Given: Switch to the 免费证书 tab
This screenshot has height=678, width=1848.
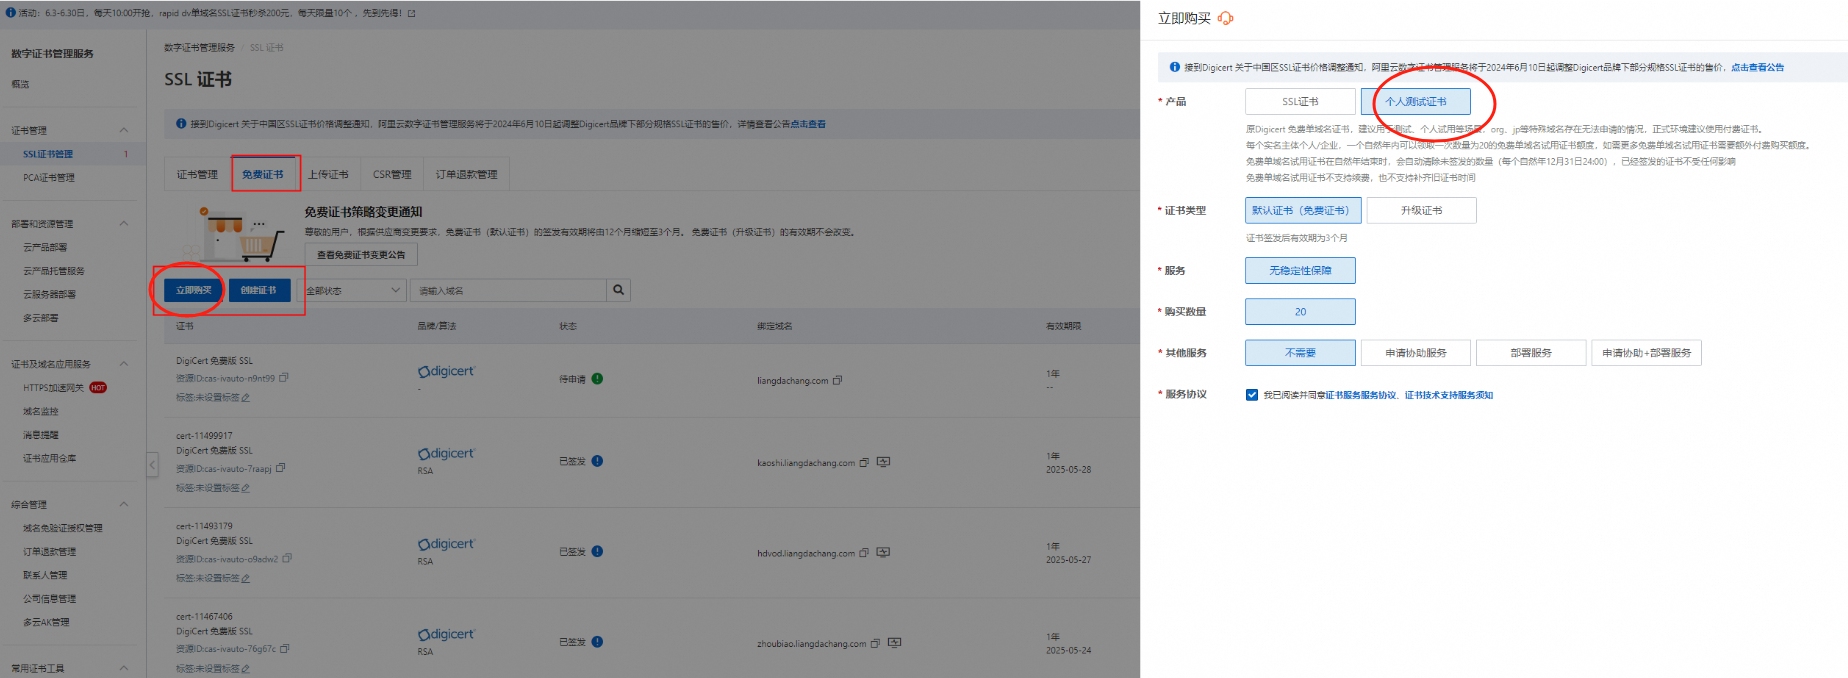Looking at the screenshot, I should tap(263, 174).
